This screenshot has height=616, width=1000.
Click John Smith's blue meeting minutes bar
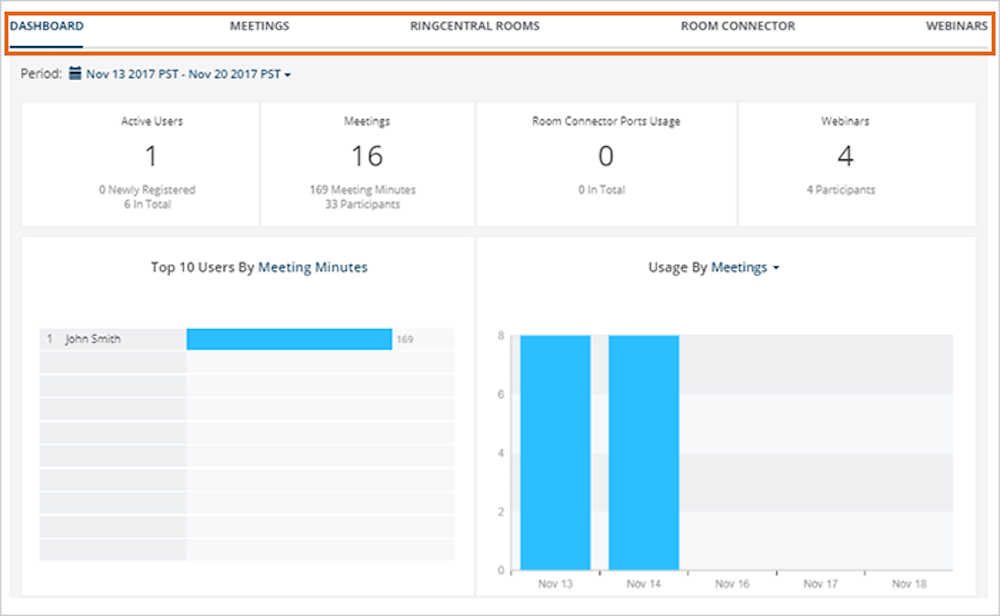pyautogui.click(x=289, y=339)
